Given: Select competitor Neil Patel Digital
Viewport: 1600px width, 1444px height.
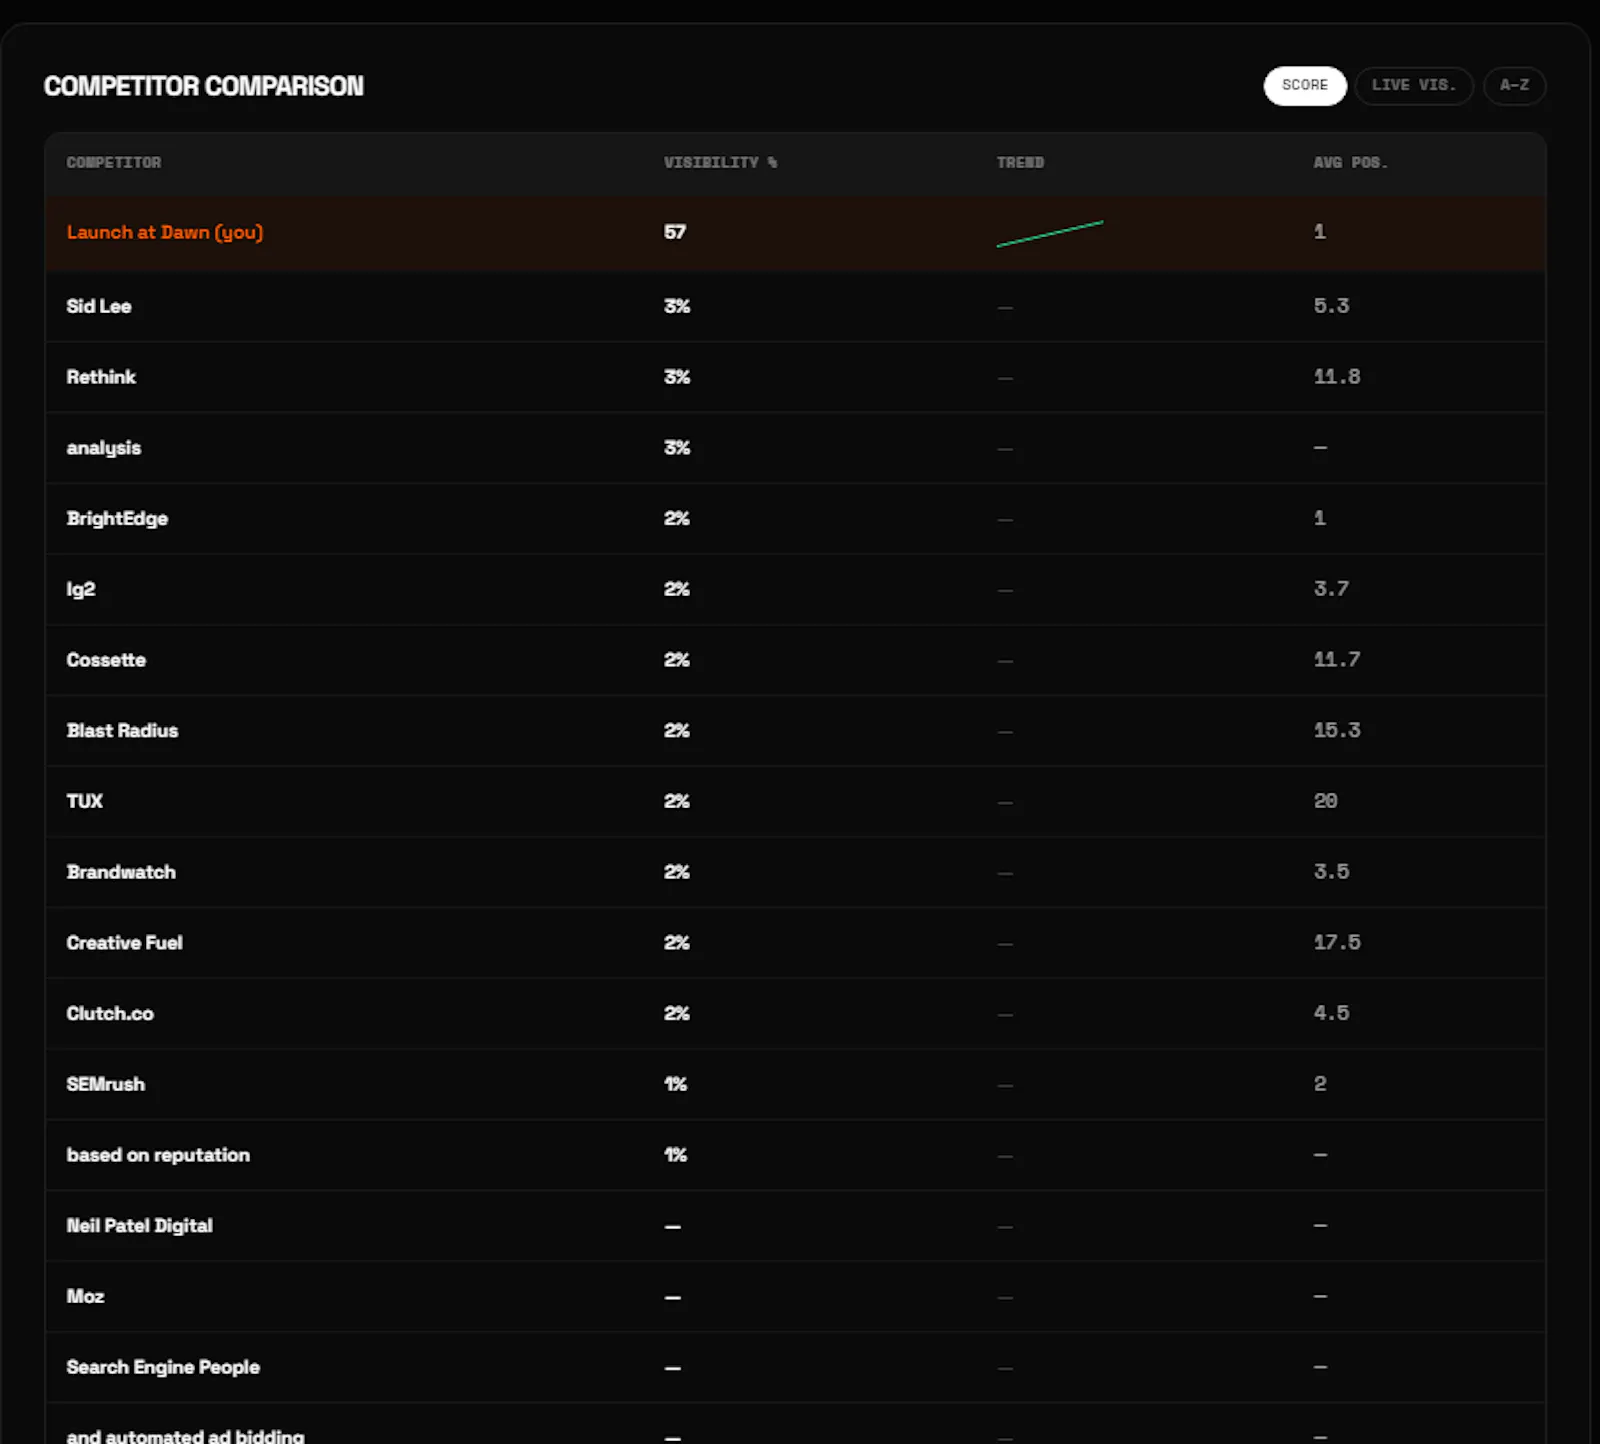Looking at the screenshot, I should click(140, 1226).
